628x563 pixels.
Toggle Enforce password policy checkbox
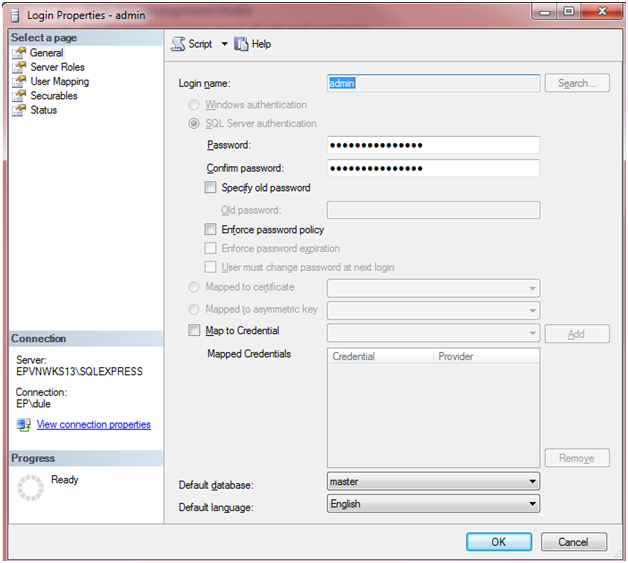pos(210,230)
